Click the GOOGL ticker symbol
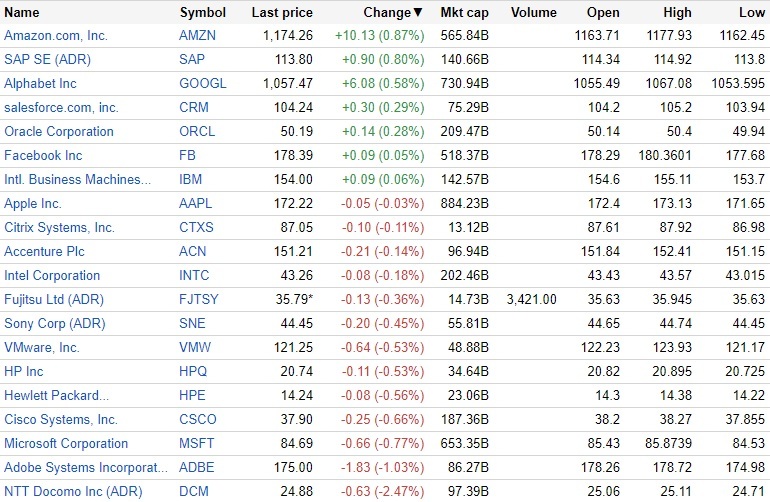Image resolution: width=770 pixels, height=502 pixels. [x=203, y=84]
